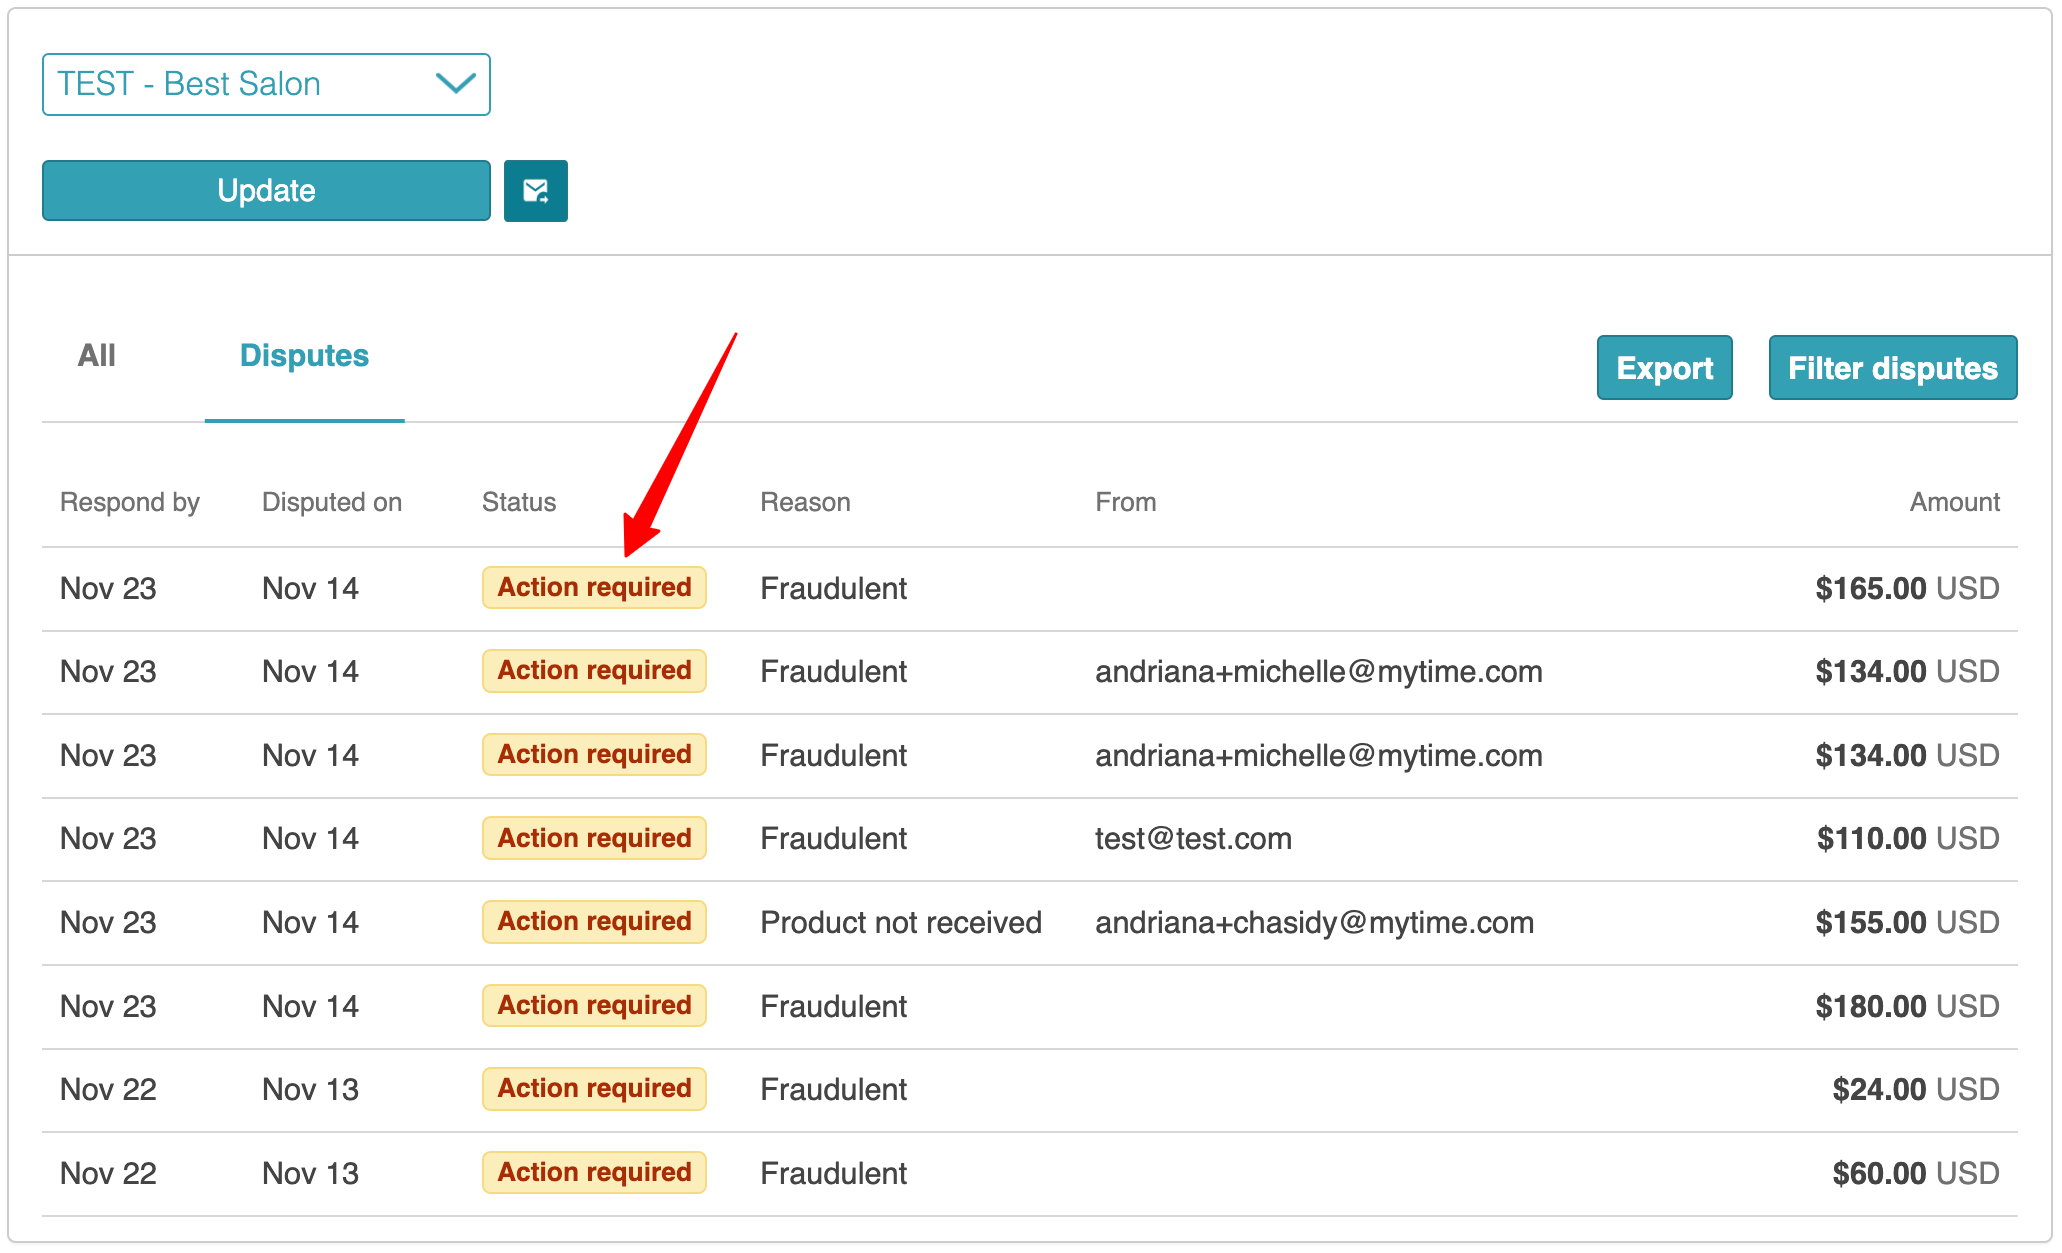The width and height of the screenshot is (2062, 1253).
Task: Open the Product not received dispute
Action: pos(900,922)
